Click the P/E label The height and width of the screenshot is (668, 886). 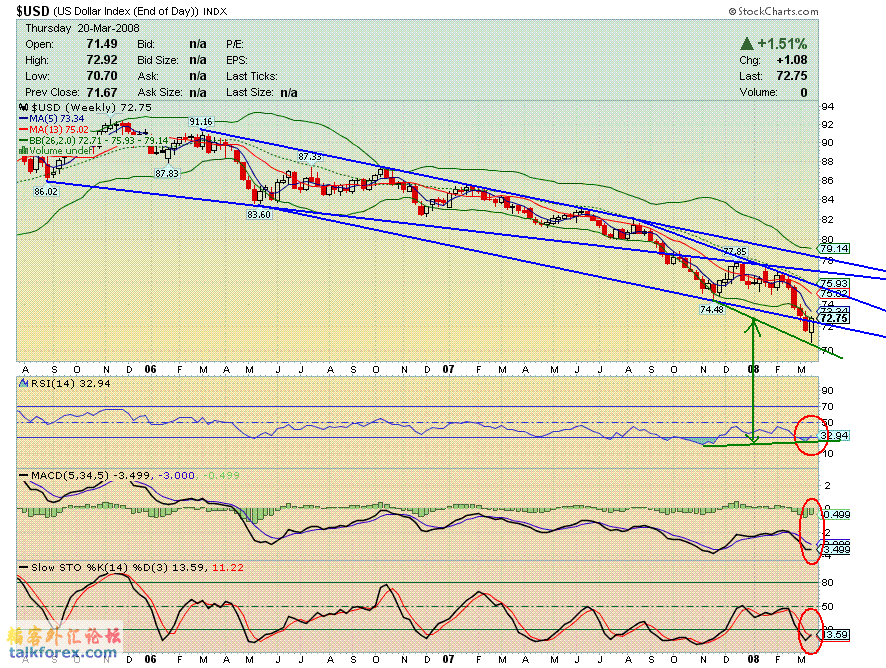tap(234, 44)
